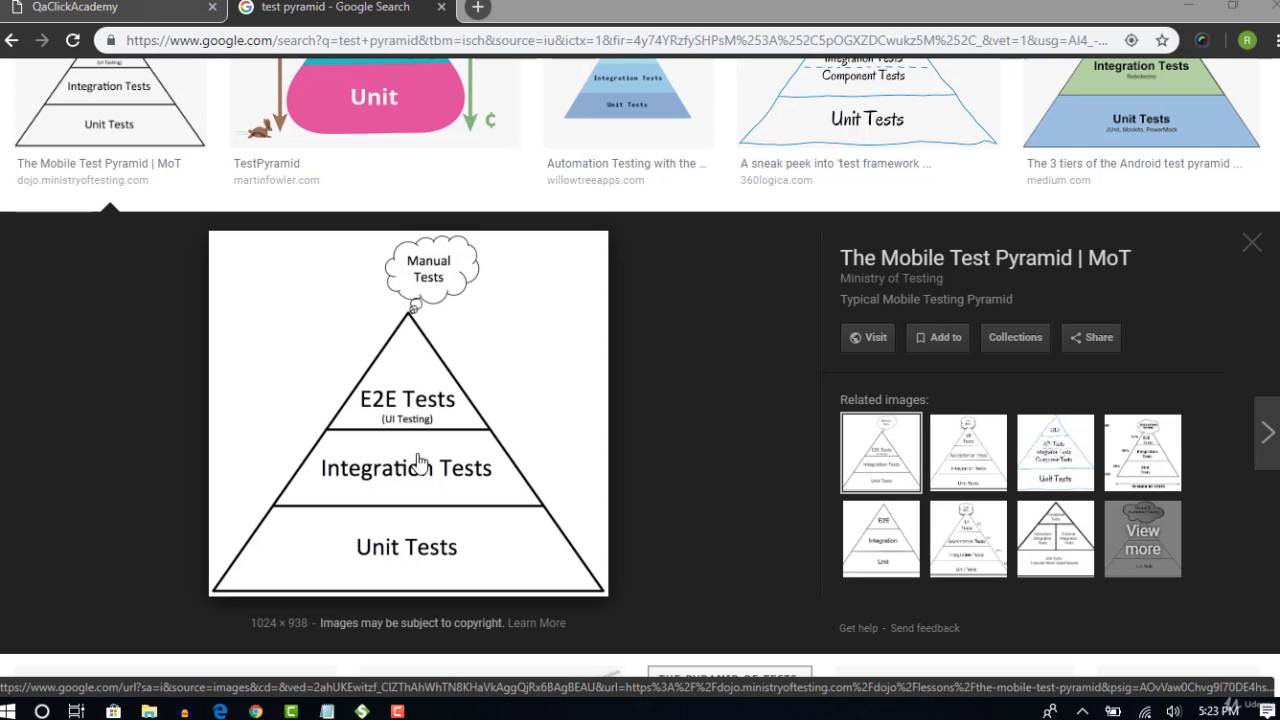
Task: Open Collections button
Action: pyautogui.click(x=1015, y=337)
